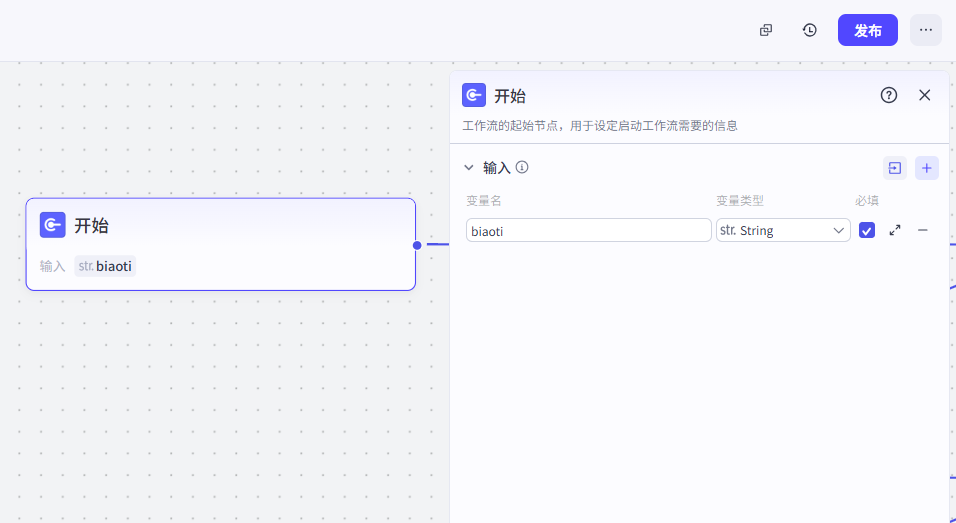Image resolution: width=956 pixels, height=523 pixels.
Task: Open the str. String type dropdown
Action: (x=783, y=230)
